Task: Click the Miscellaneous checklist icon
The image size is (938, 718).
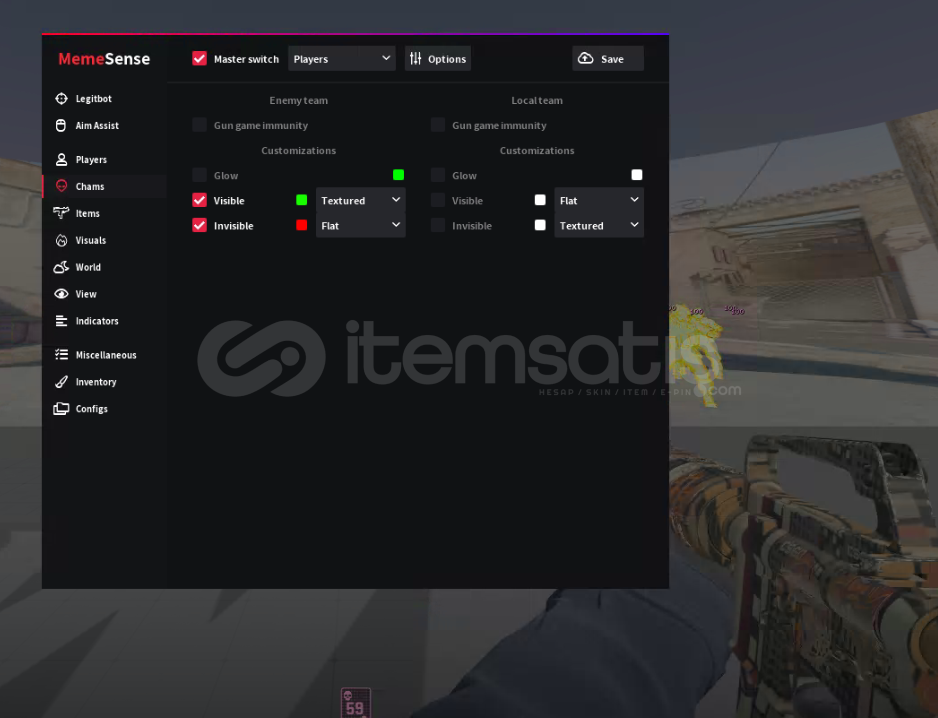Action: pos(61,355)
